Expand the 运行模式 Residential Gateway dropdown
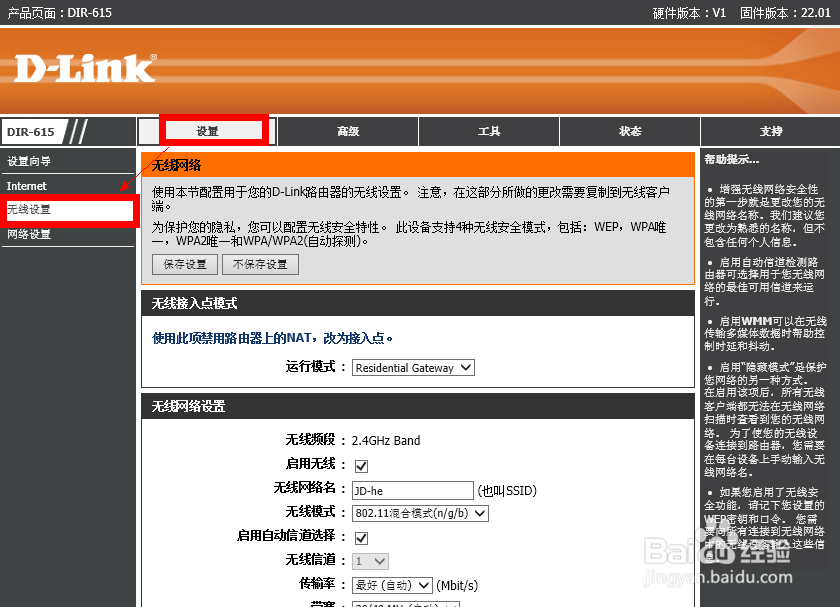840x607 pixels. (413, 368)
